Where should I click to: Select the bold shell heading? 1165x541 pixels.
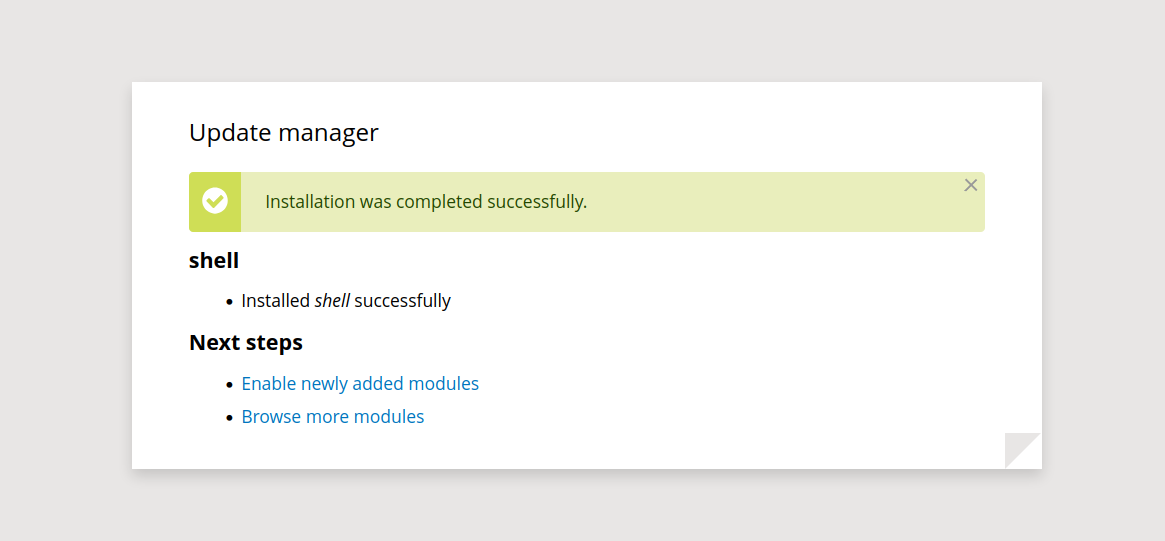(x=214, y=261)
